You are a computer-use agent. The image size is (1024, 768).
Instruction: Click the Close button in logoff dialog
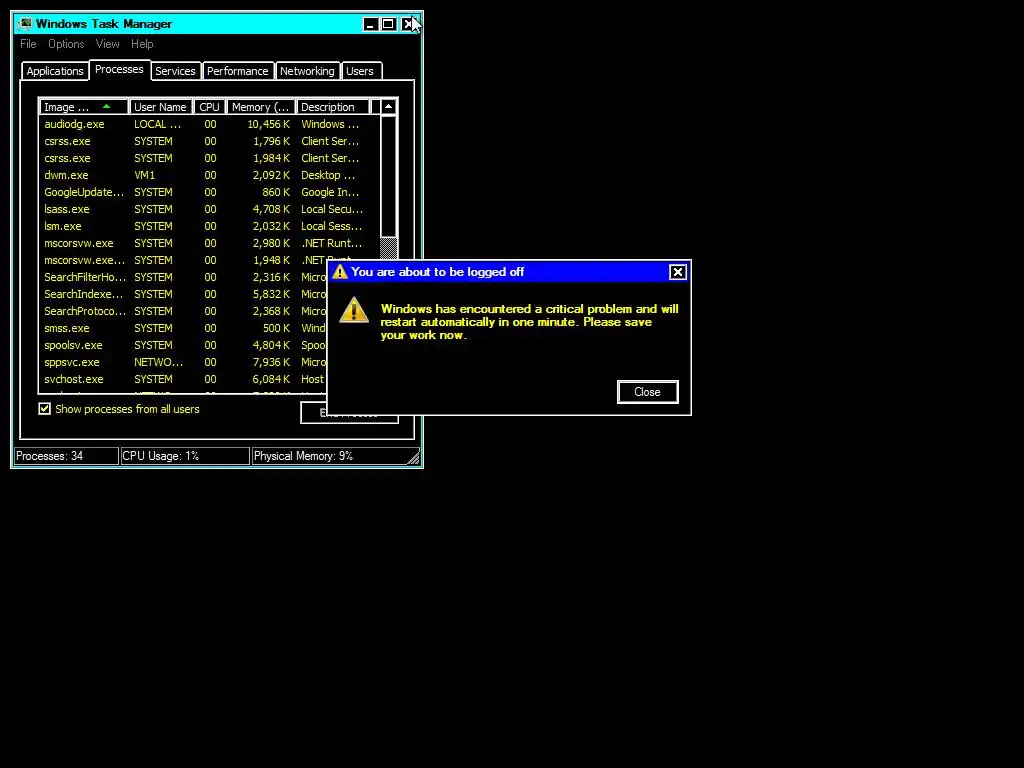(x=647, y=392)
